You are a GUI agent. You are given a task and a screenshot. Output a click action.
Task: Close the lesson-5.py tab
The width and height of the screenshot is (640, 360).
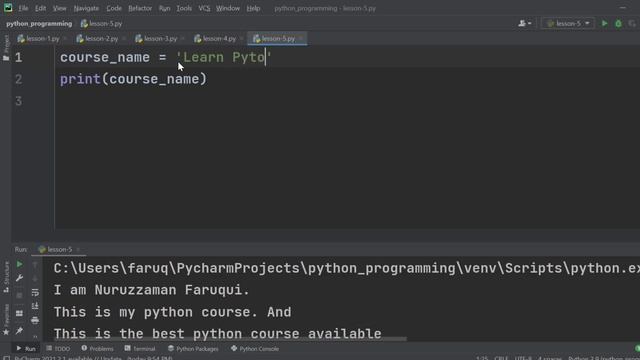click(301, 39)
